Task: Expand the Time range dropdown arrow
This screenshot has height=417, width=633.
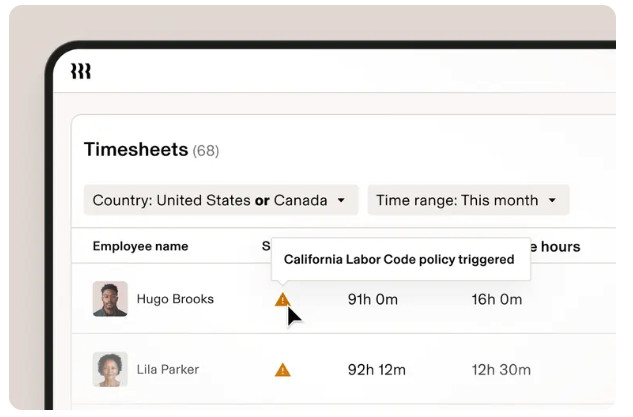Action: [x=552, y=200]
